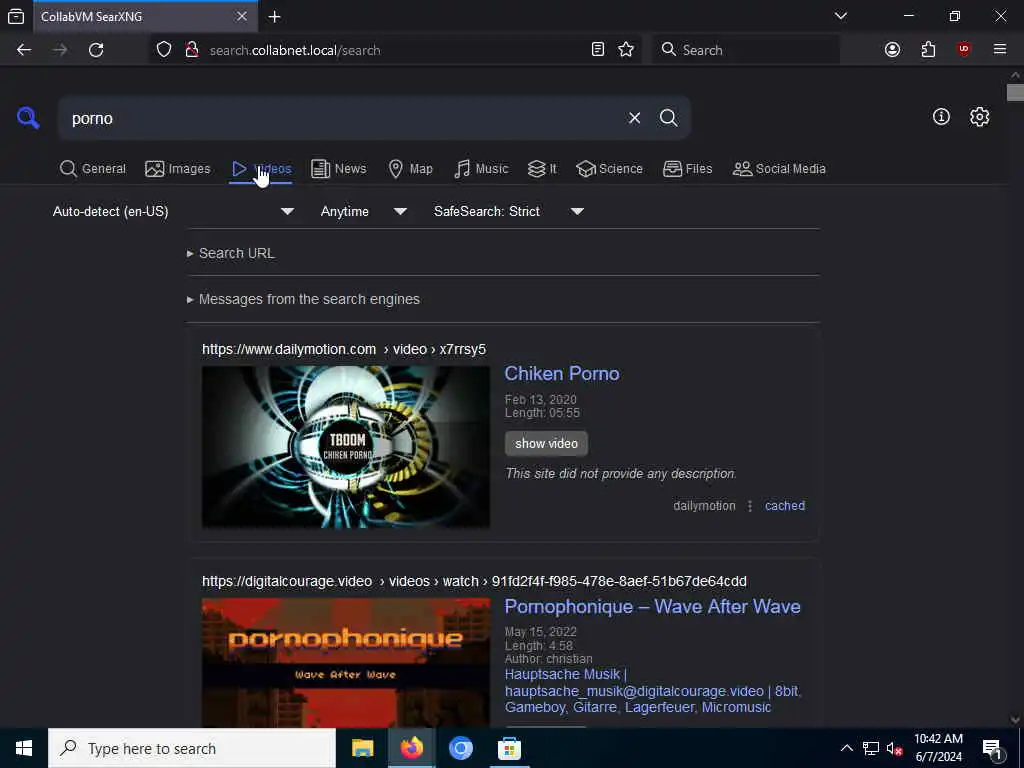Switch to the Images tab
The width and height of the screenshot is (1024, 768).
(178, 168)
